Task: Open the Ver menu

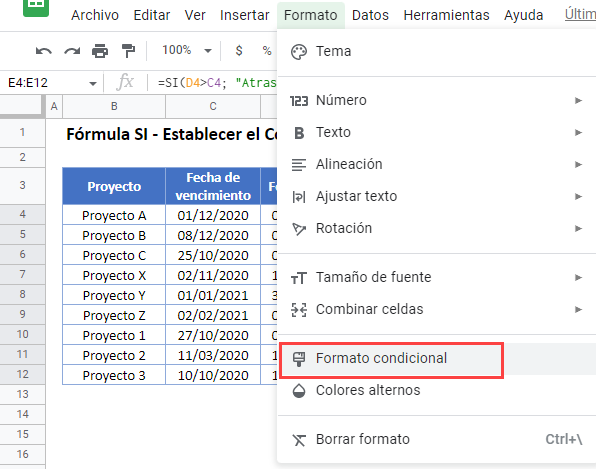Action: click(x=195, y=15)
